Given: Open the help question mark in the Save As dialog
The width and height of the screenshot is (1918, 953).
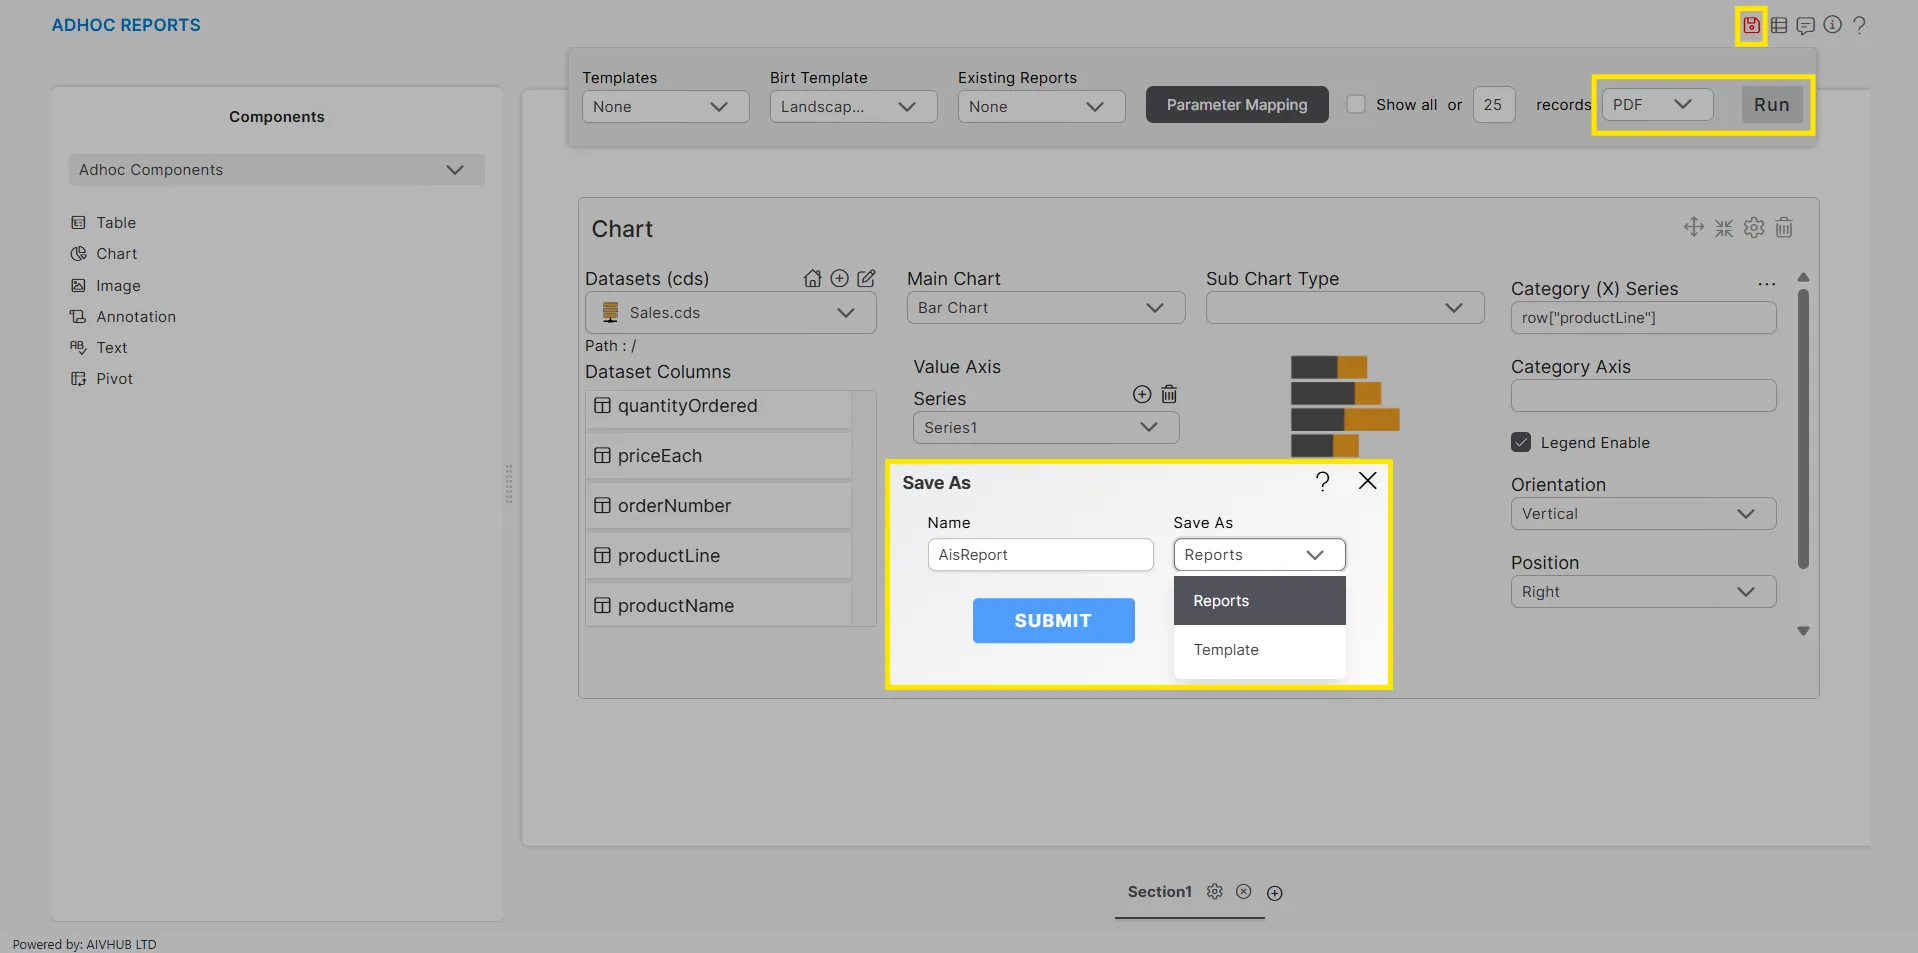Looking at the screenshot, I should pyautogui.click(x=1322, y=482).
